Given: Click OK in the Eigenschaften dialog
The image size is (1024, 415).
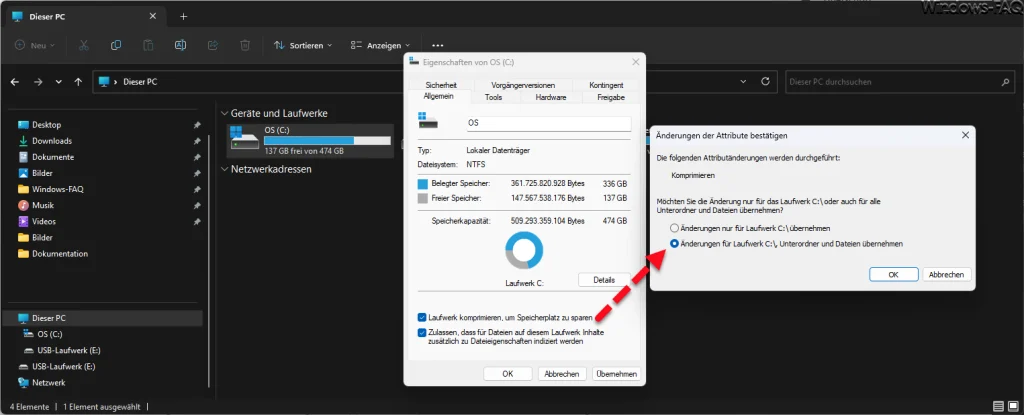Looking at the screenshot, I should [x=507, y=374].
